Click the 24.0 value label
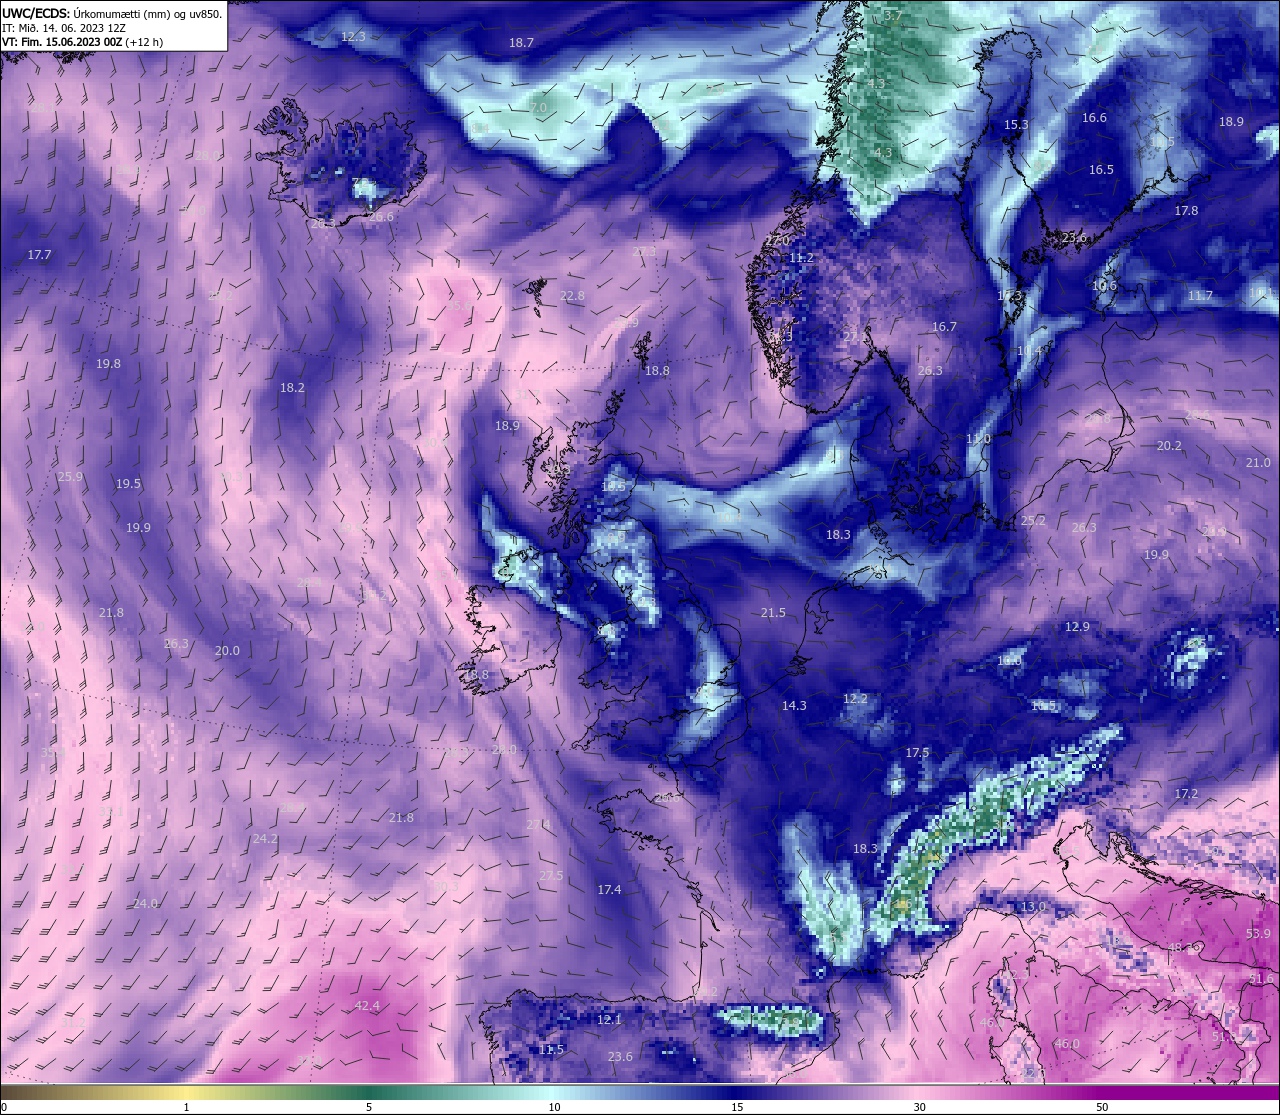This screenshot has height=1115, width=1280. pyautogui.click(x=145, y=904)
